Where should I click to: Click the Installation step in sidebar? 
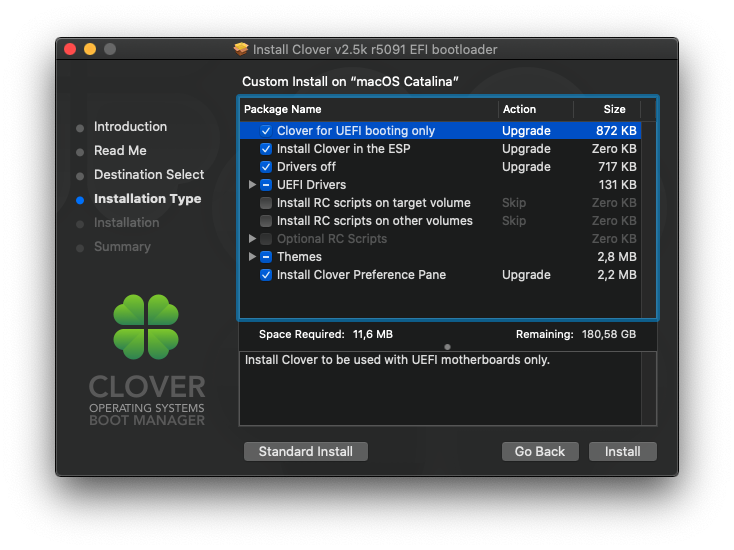pos(126,223)
